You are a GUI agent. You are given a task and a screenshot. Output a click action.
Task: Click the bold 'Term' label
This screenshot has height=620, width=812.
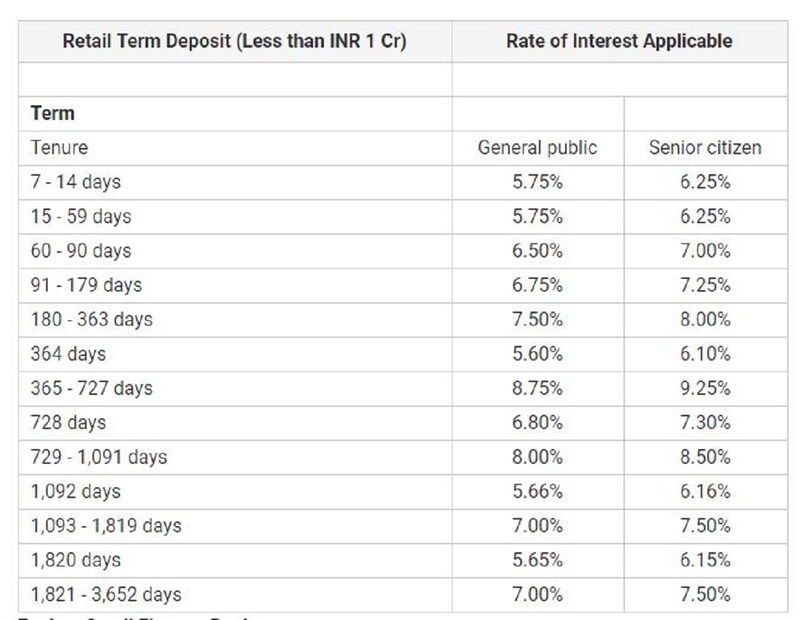tap(53, 113)
